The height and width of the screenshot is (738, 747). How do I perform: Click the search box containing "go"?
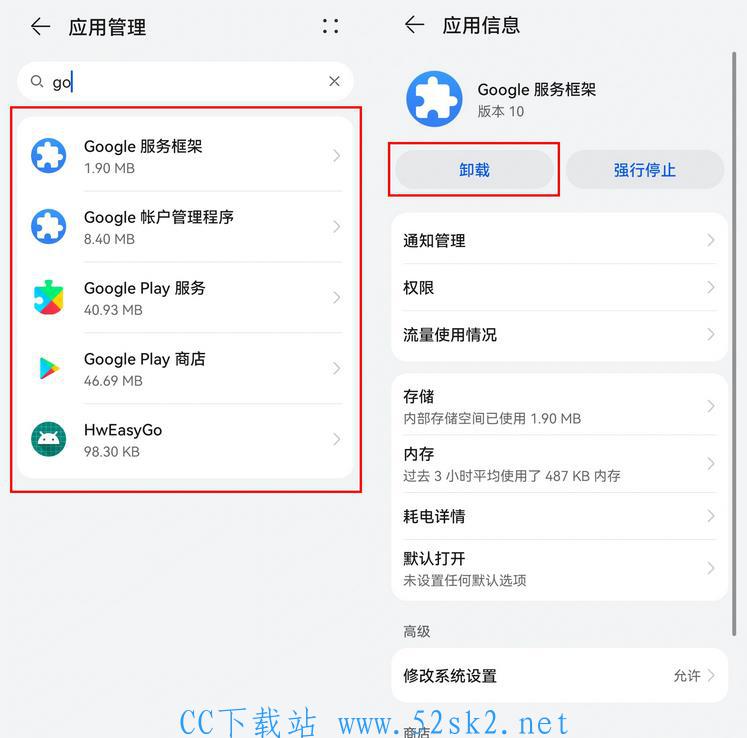185,81
